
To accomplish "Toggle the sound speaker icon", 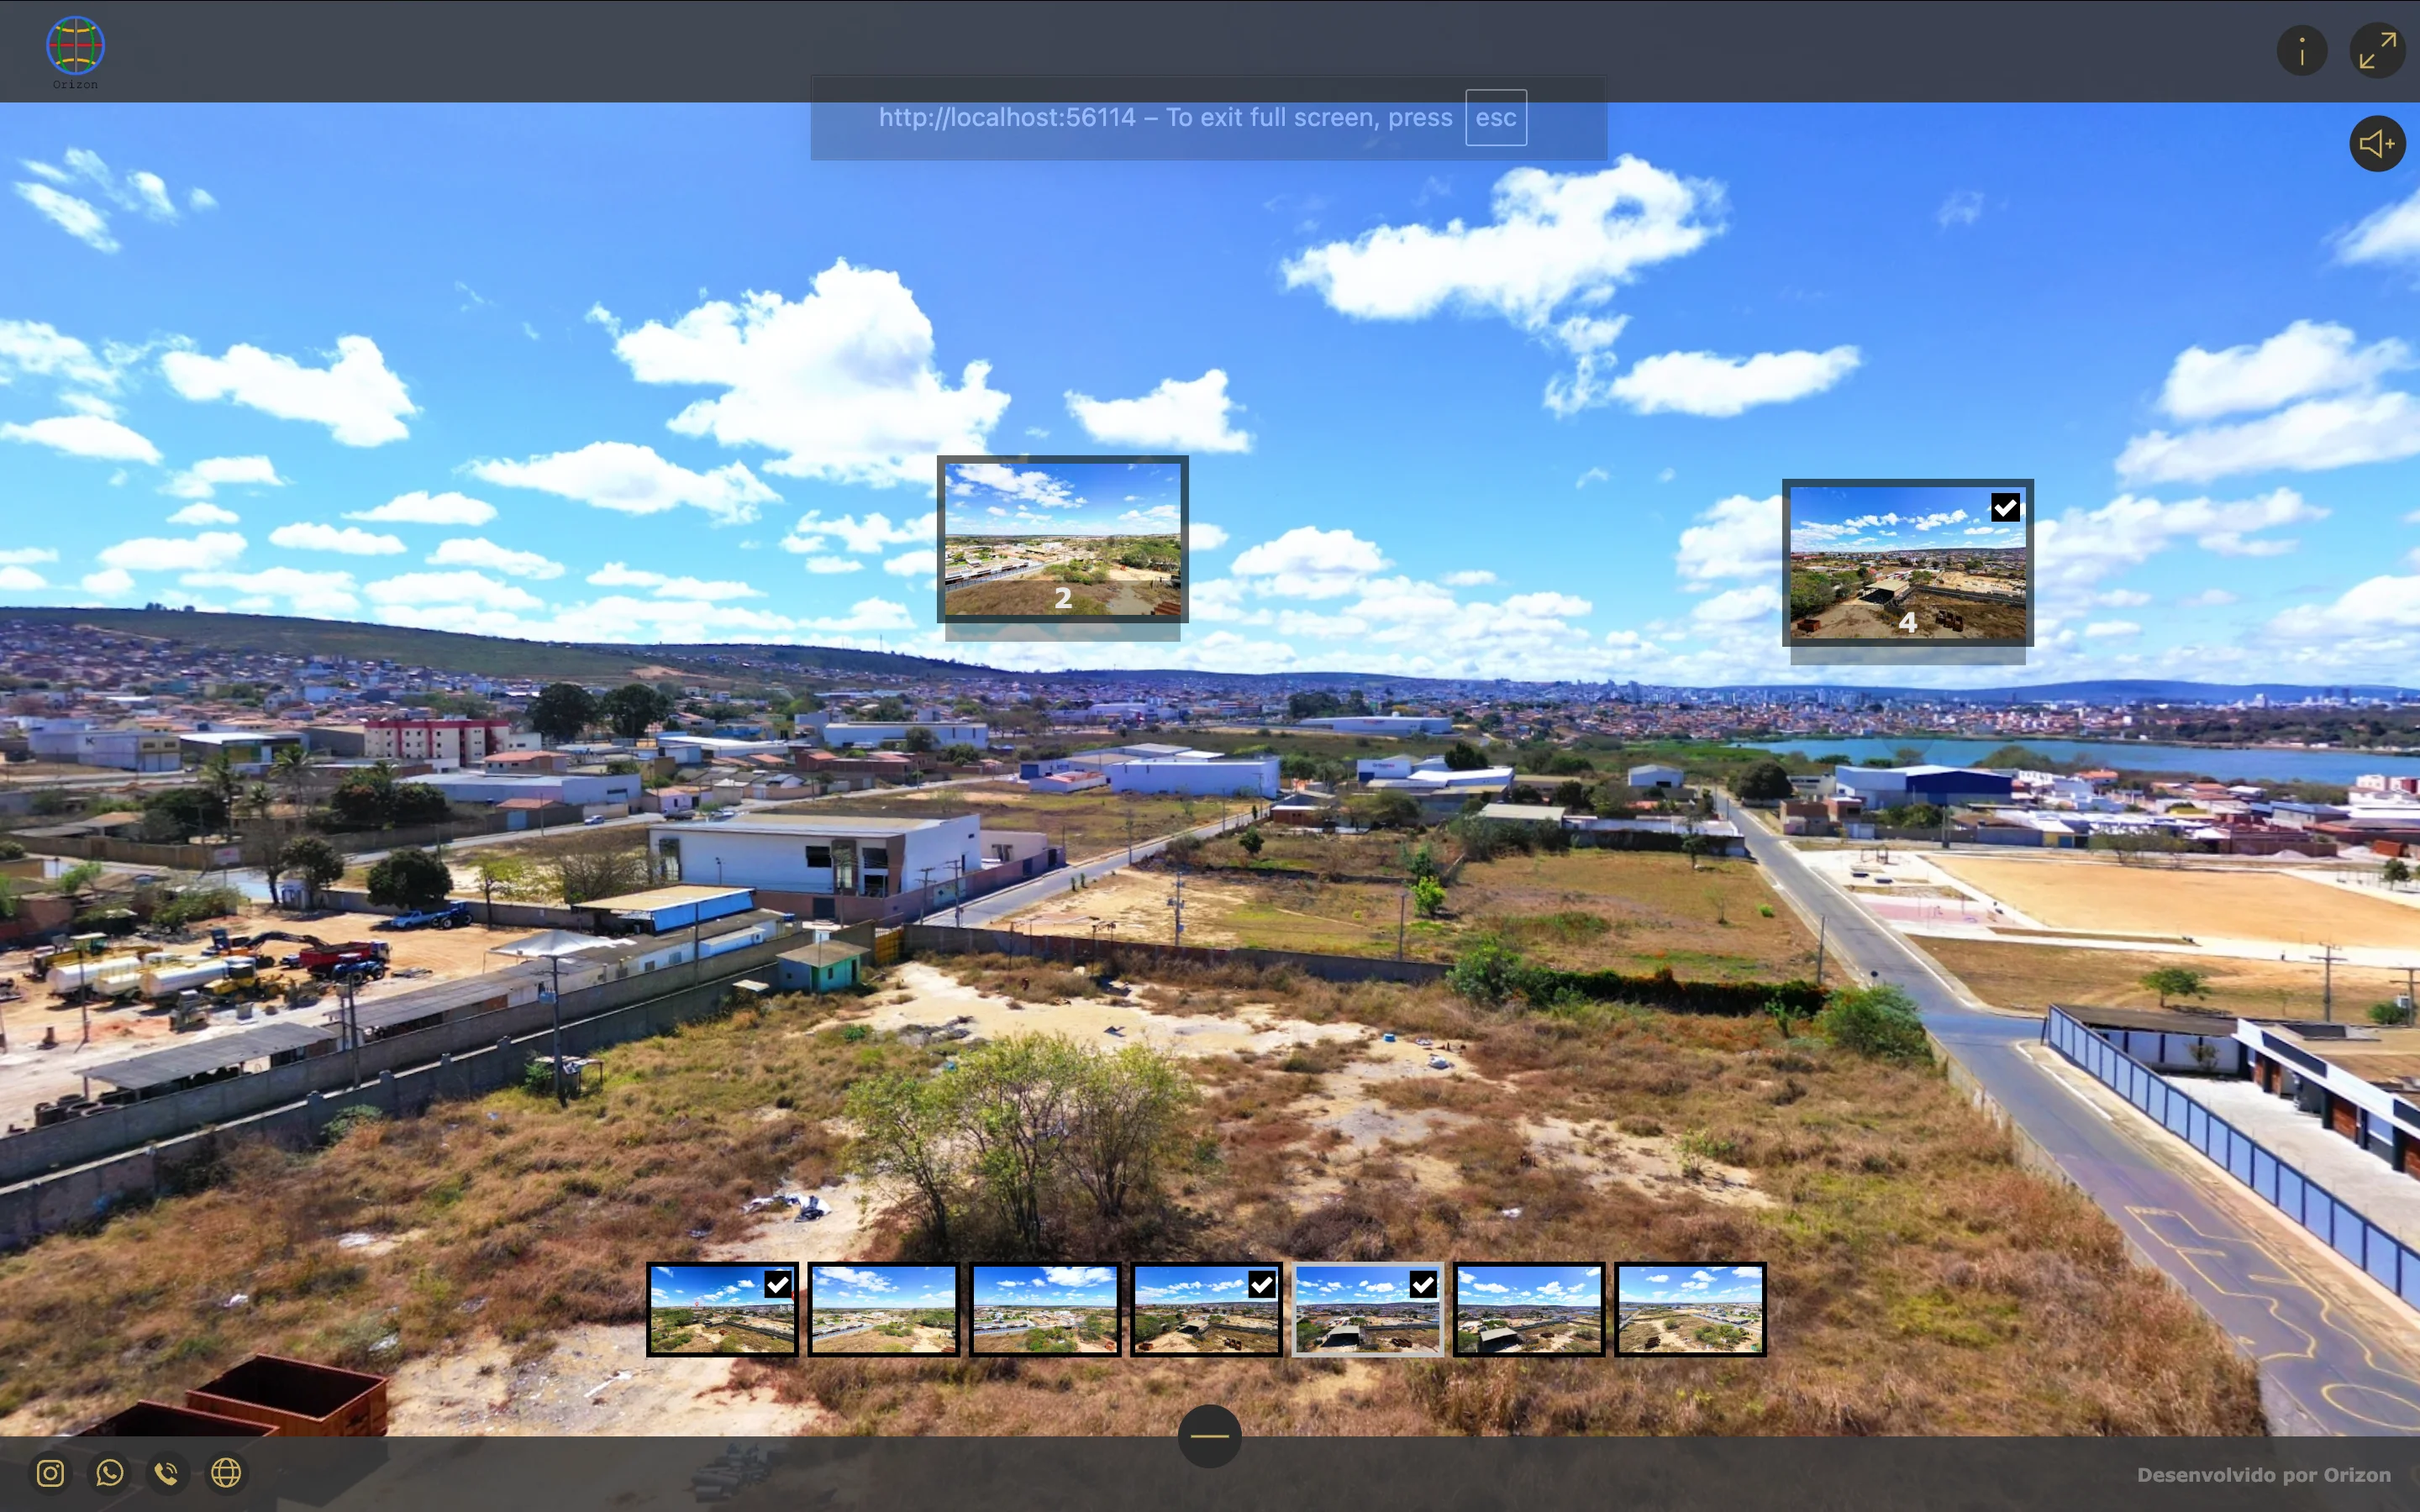I will pos(2377,144).
